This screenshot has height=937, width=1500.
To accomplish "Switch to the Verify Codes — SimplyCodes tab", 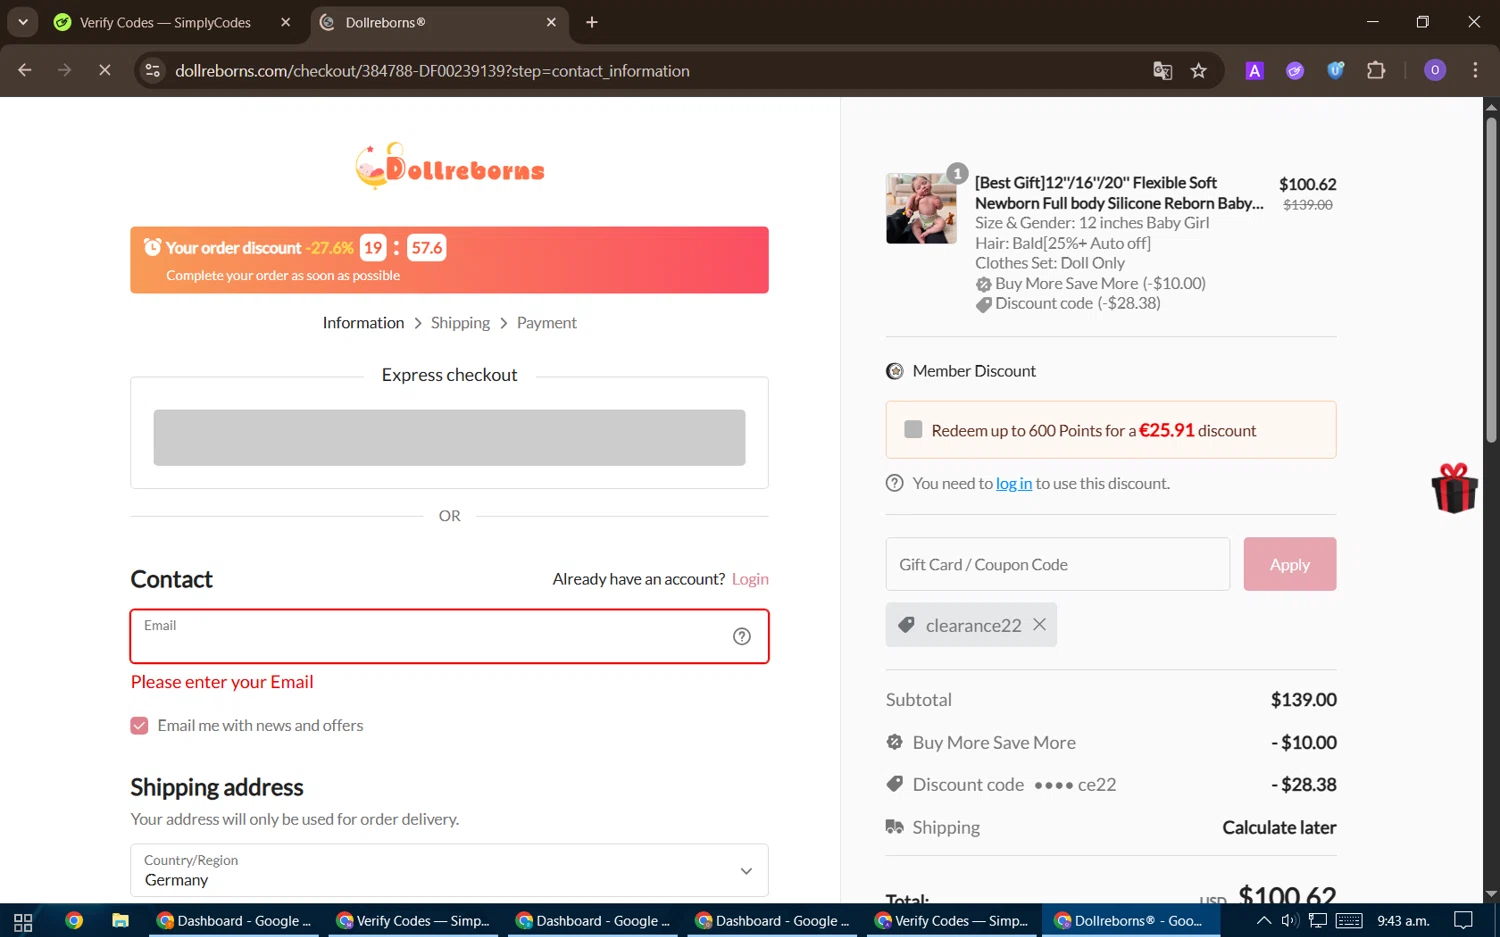I will tap(165, 22).
